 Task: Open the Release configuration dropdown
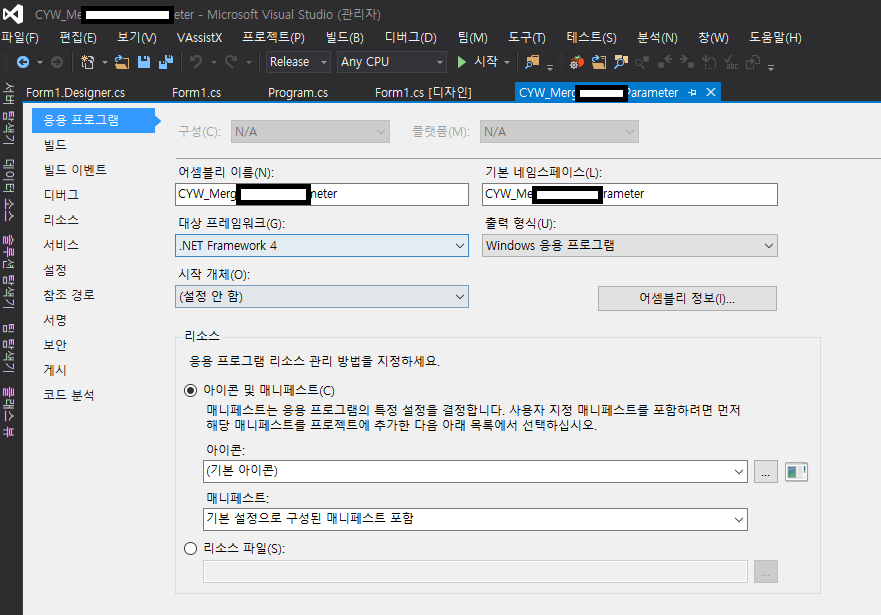(x=298, y=62)
